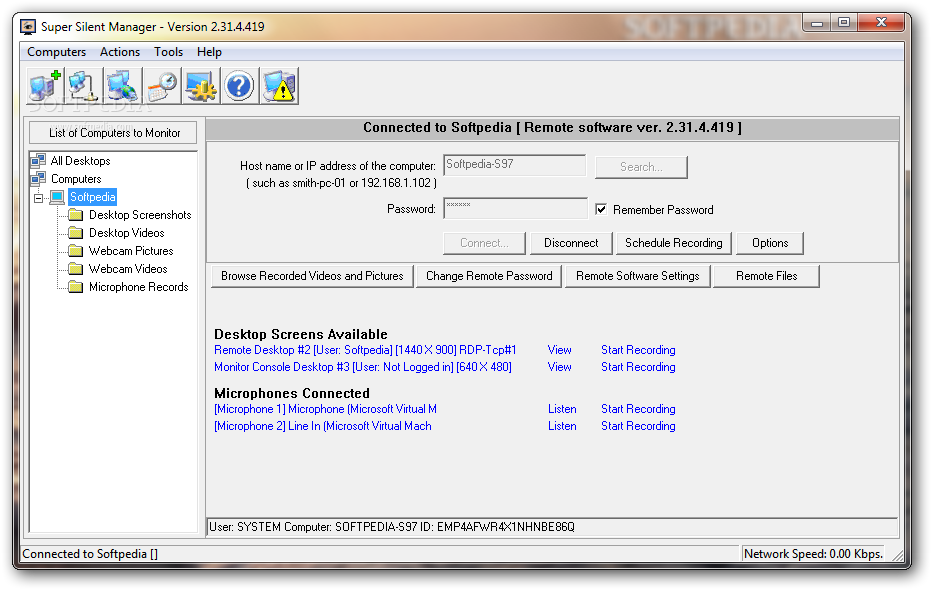Viewport: 932px width, 590px height.
Task: Open the Remote Desktop #2 link
Action: coord(365,350)
